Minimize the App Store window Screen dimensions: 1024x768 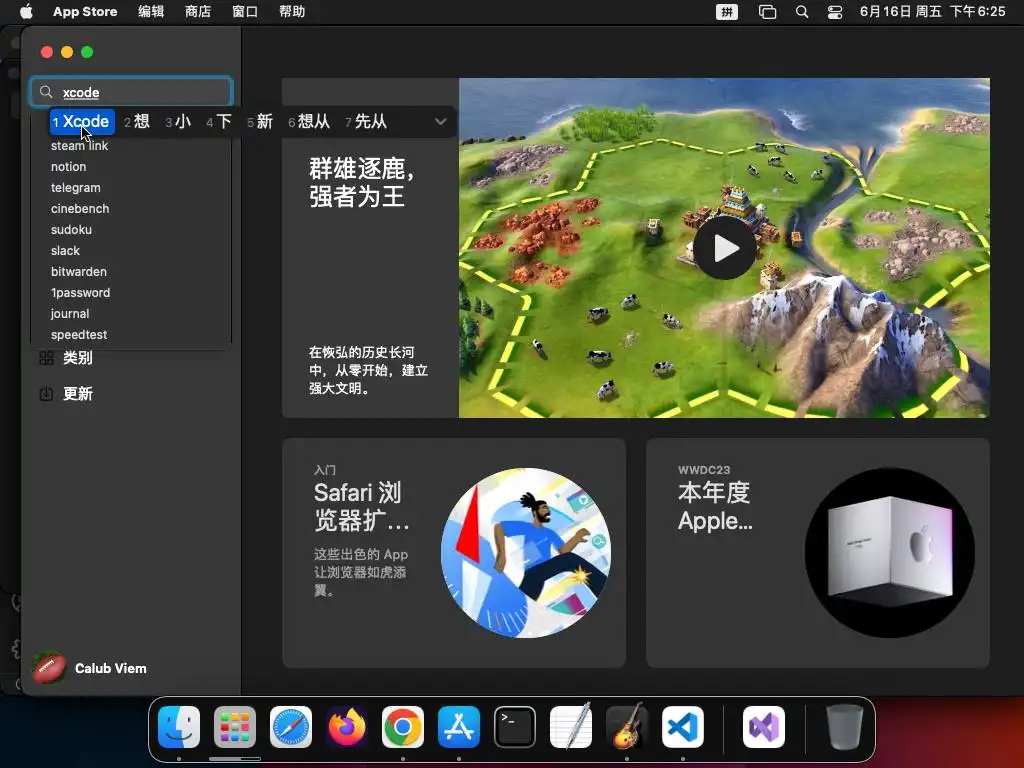tap(67, 52)
